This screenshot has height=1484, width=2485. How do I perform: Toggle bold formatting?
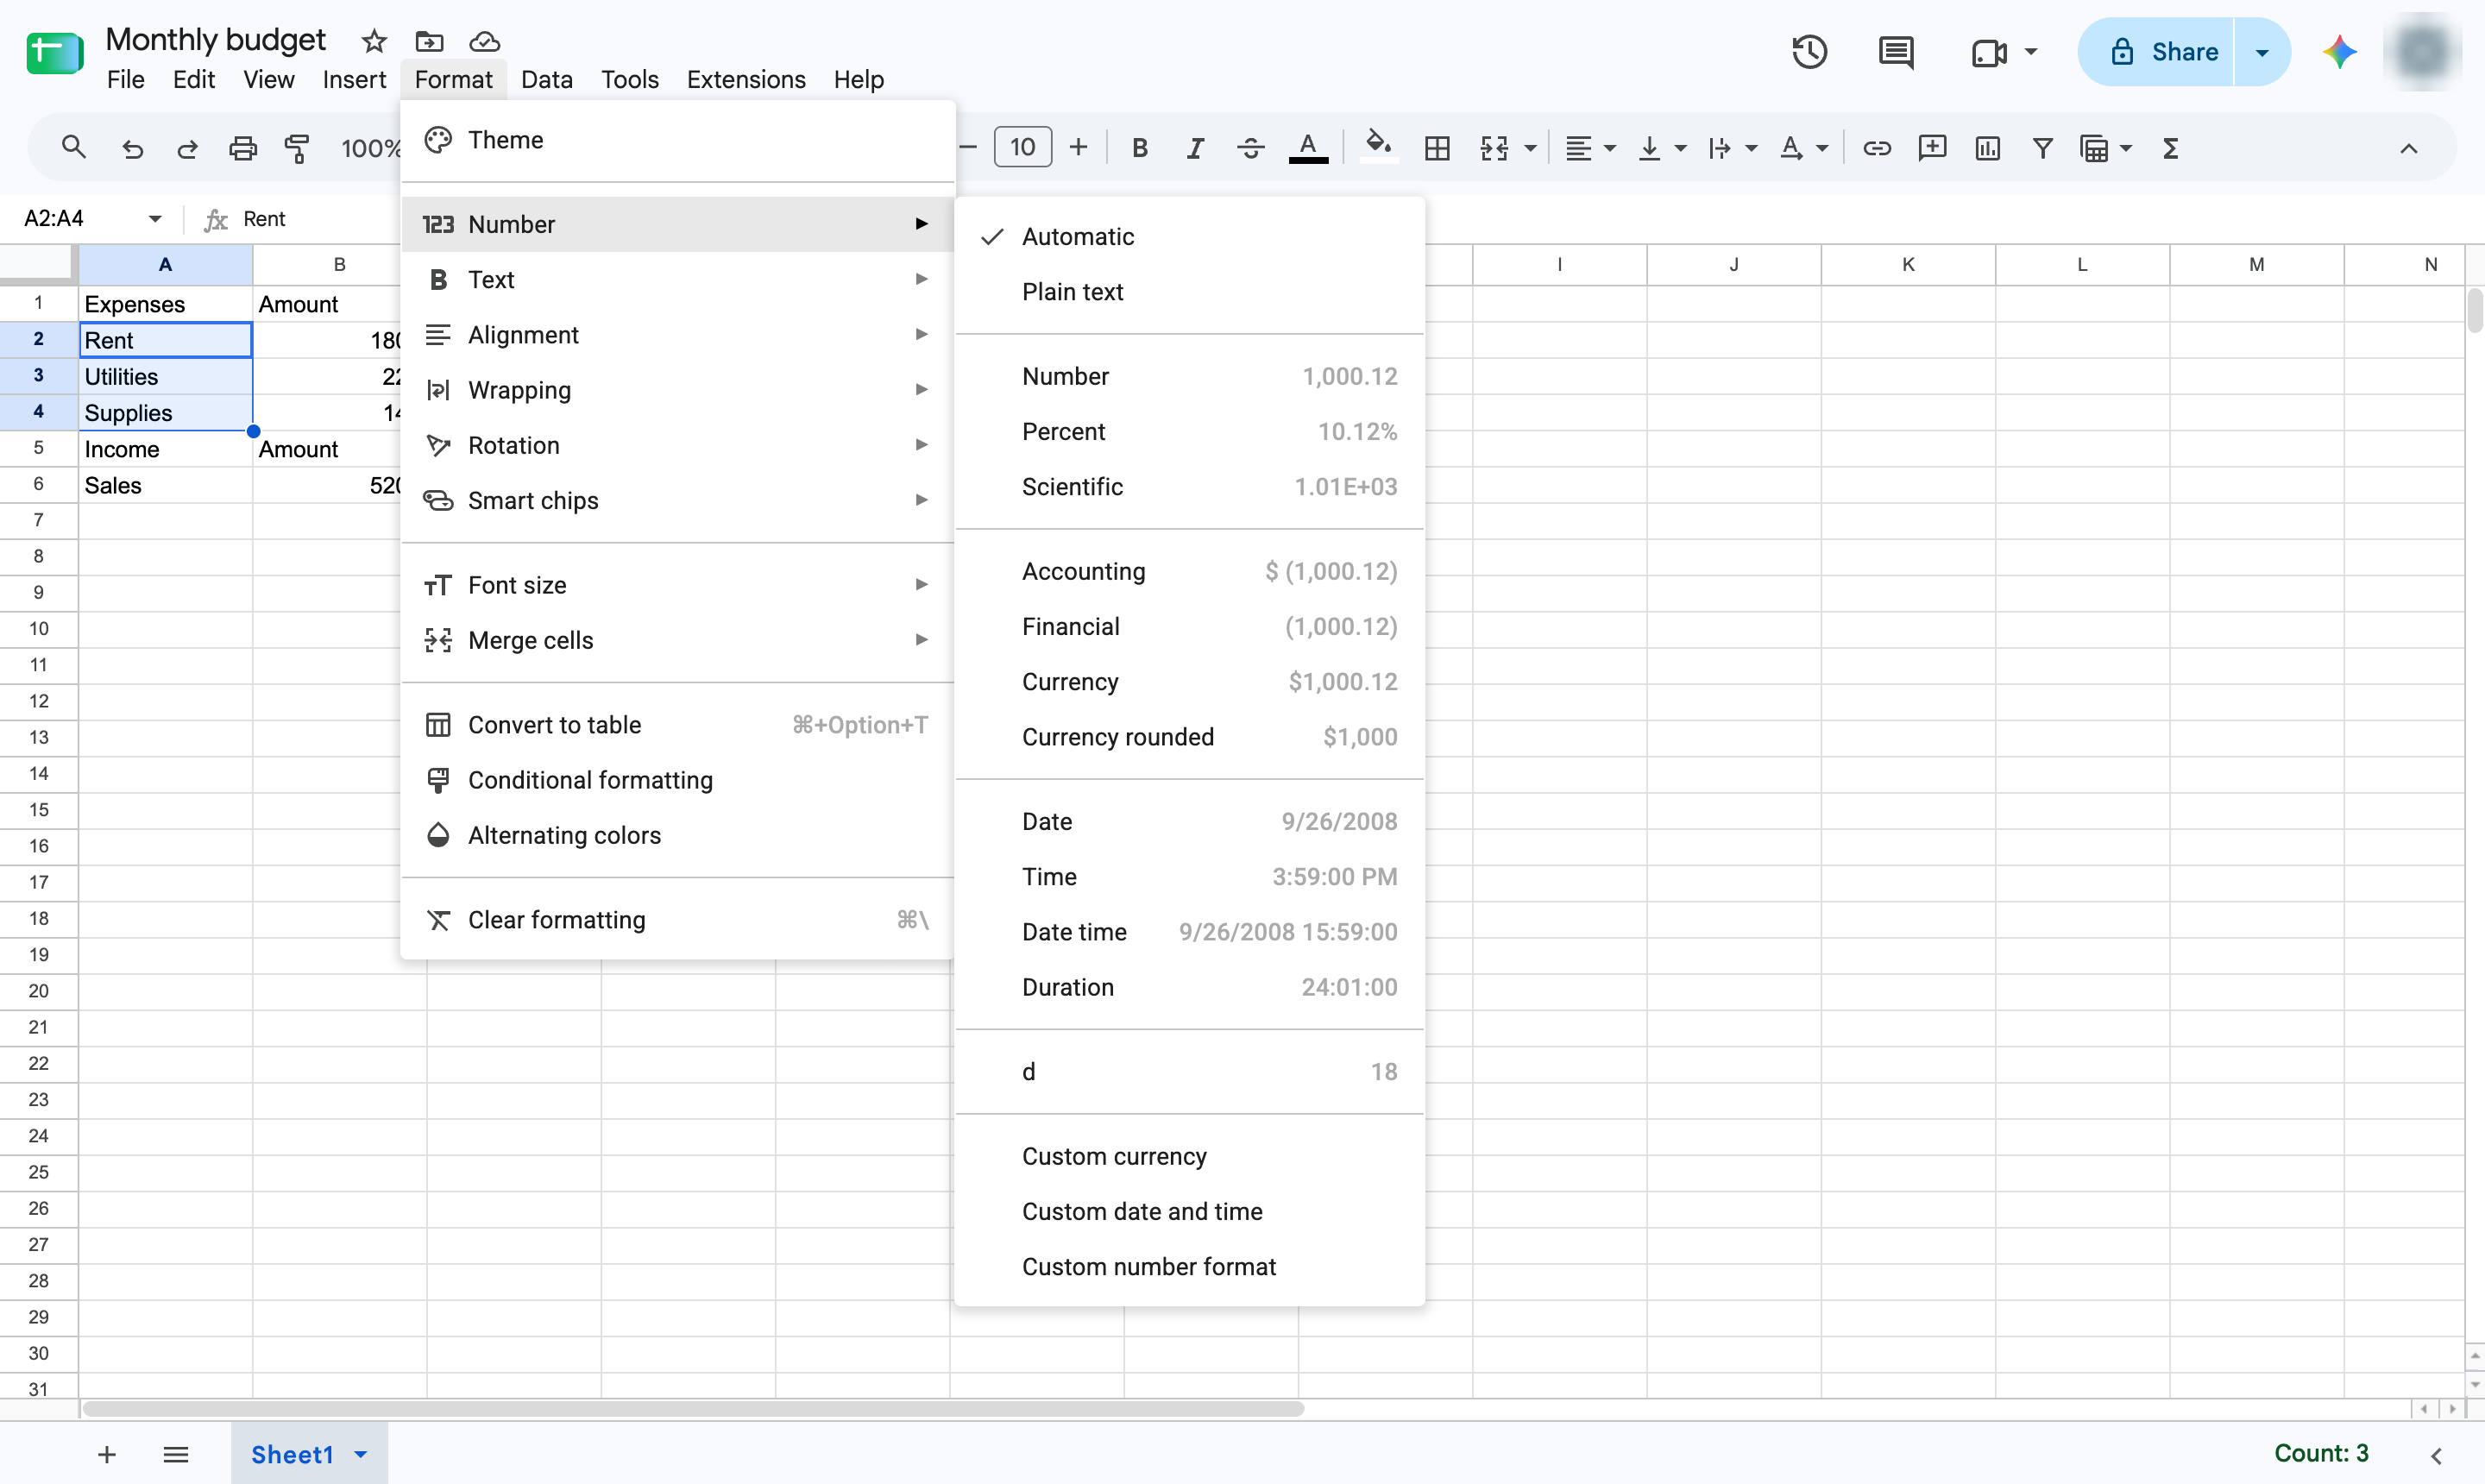1139,149
